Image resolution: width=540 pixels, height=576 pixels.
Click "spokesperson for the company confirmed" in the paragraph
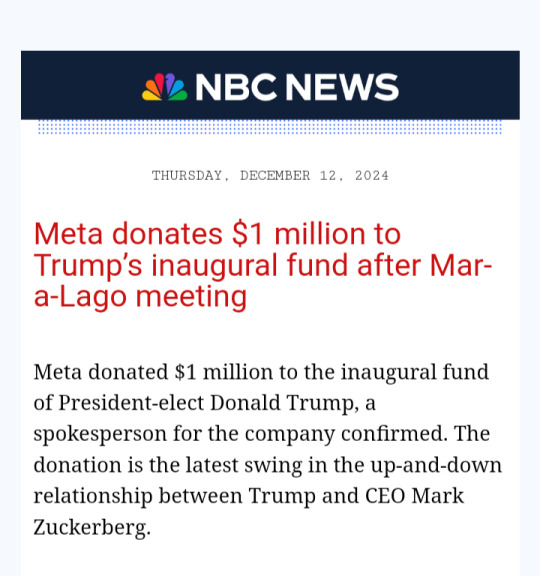(x=239, y=434)
